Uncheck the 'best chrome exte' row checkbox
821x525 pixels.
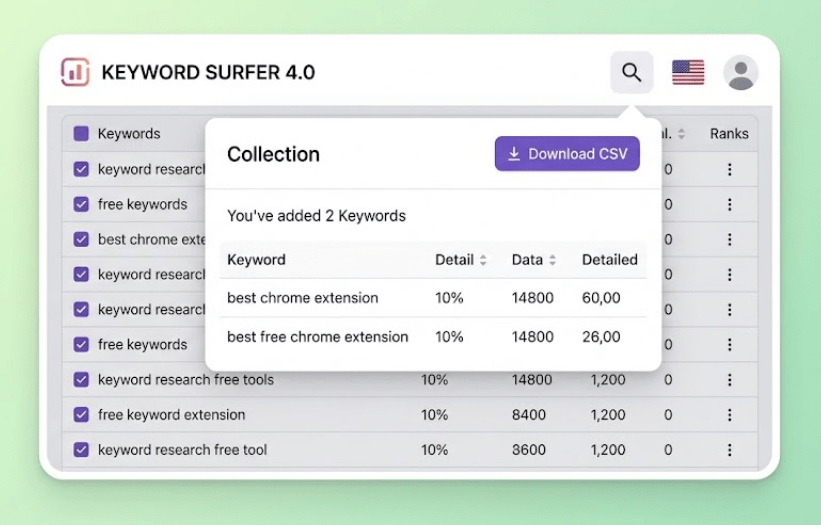[81, 239]
